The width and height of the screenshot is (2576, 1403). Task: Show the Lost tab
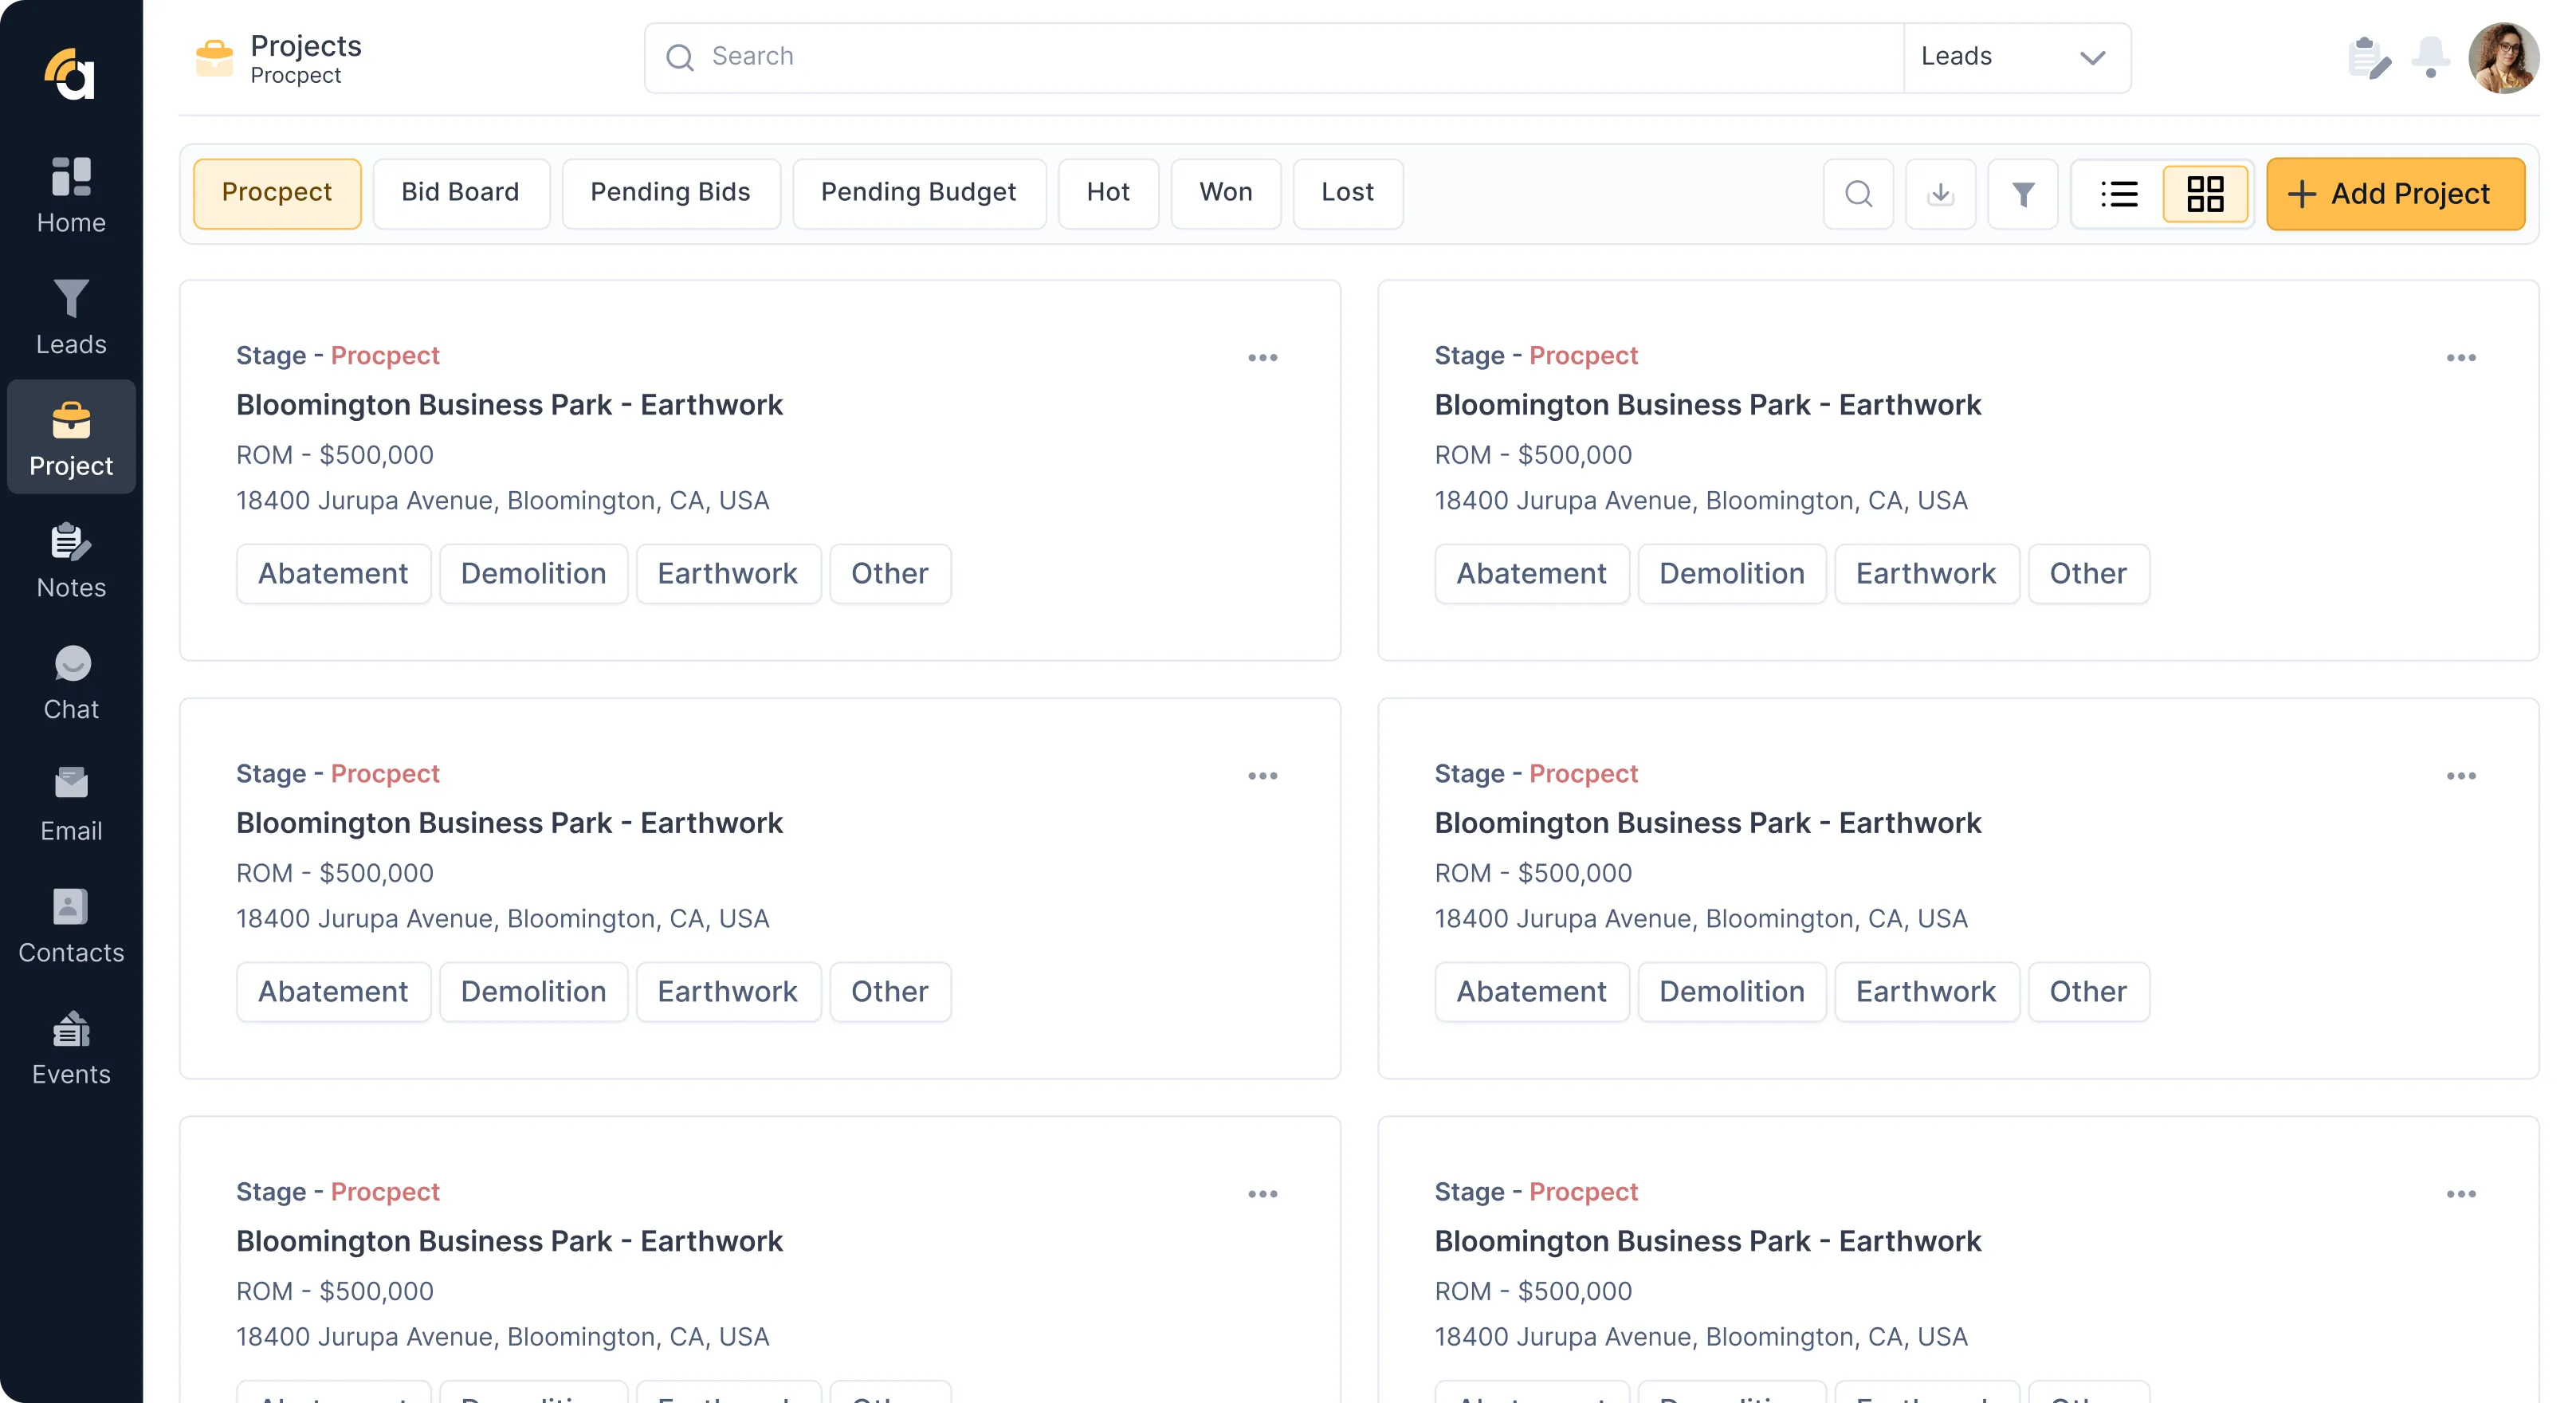pyautogui.click(x=1348, y=193)
